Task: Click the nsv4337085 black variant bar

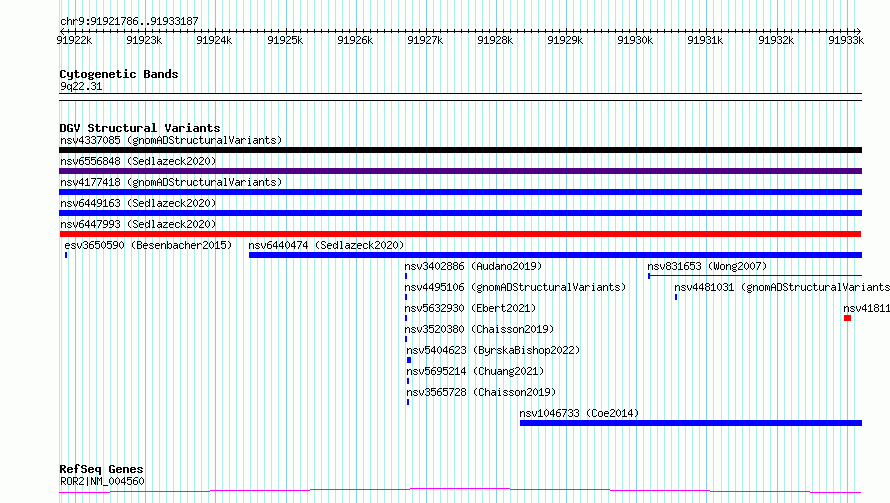Action: 460,150
